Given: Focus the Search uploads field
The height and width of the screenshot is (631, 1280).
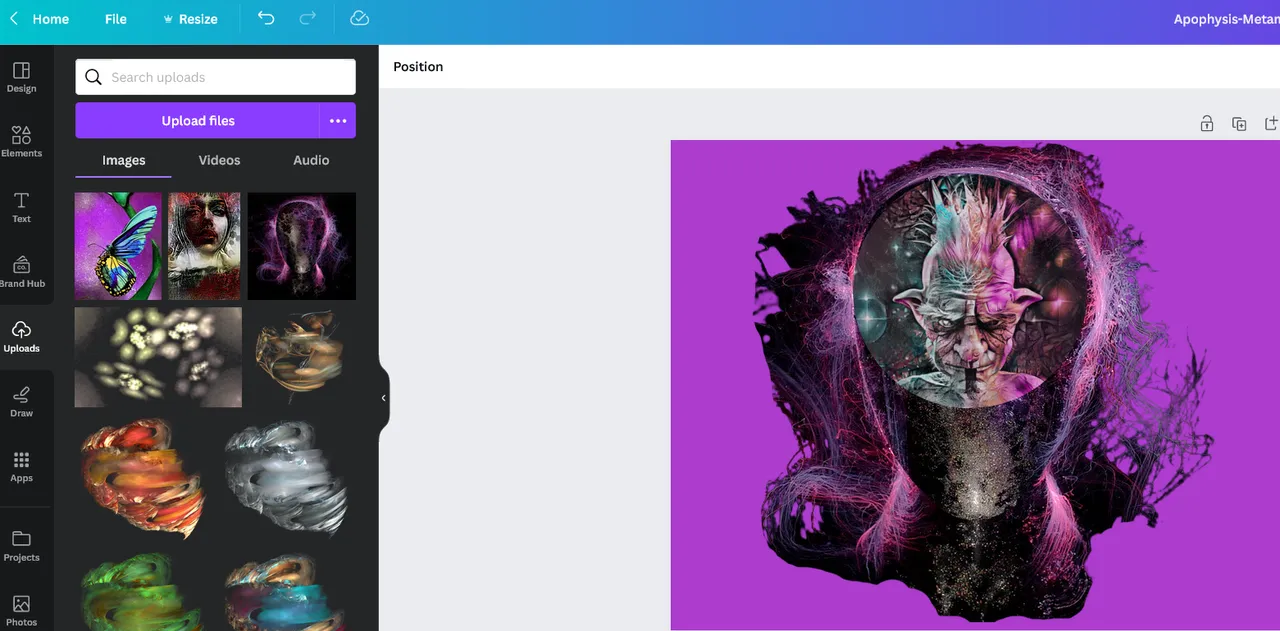Looking at the screenshot, I should click(215, 77).
